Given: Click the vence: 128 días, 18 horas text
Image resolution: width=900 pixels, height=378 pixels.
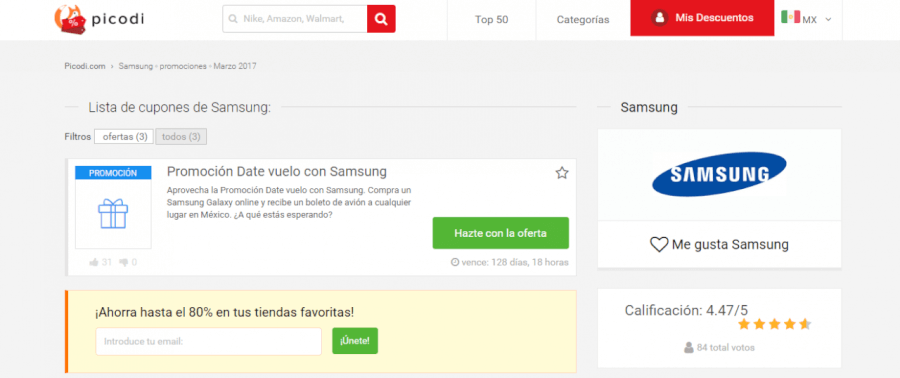Looking at the screenshot, I should 515,262.
